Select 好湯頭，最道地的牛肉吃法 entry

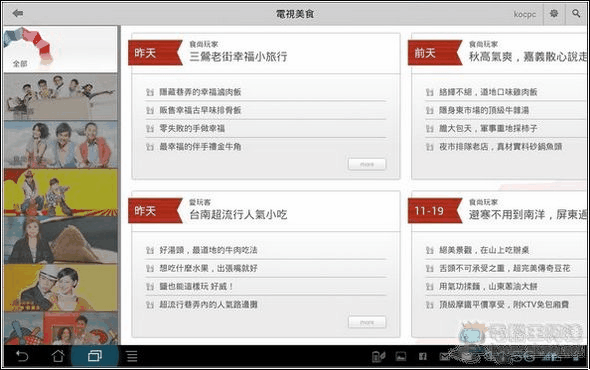pos(208,250)
